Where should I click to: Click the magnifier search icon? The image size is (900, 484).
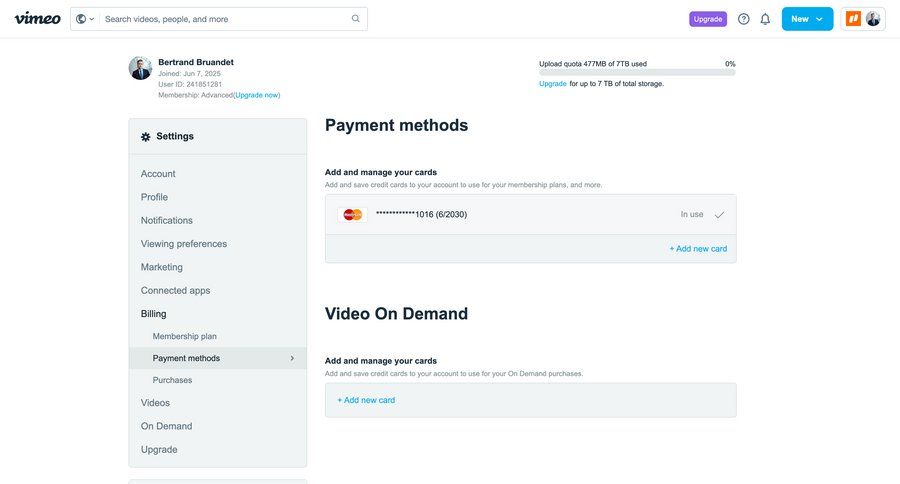[356, 18]
